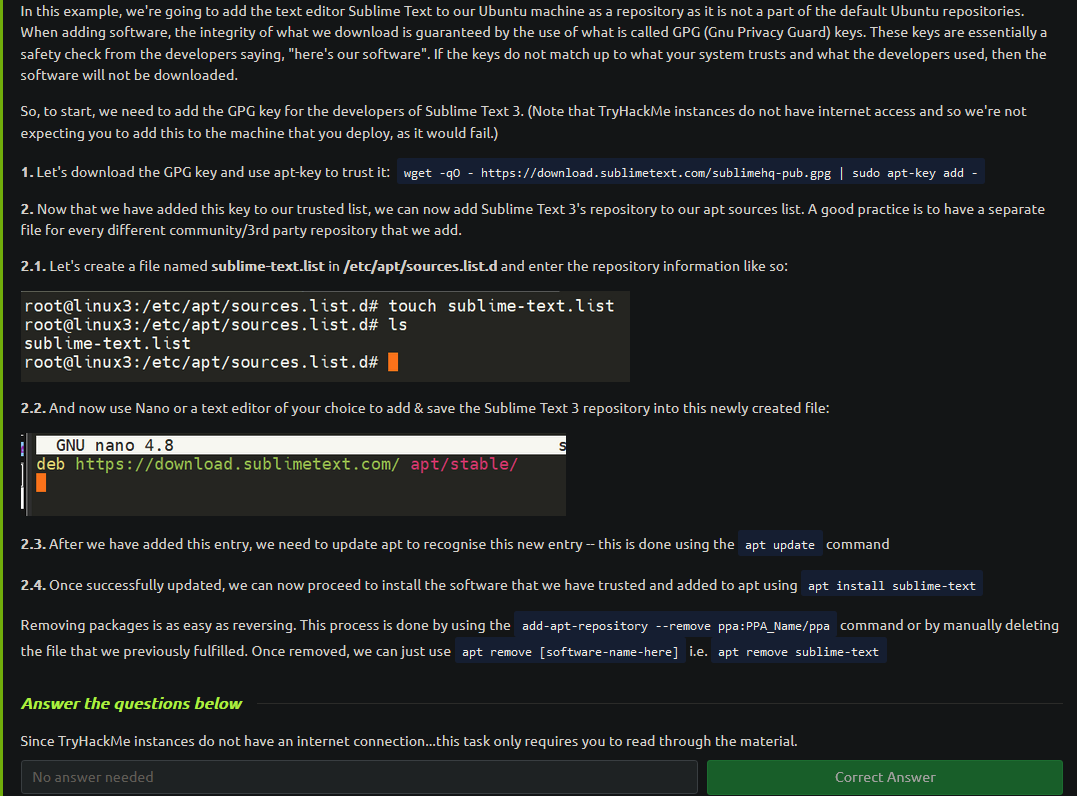Viewport: 1077px width, 796px height.
Task: Click the 'deb https://download.sublimetext.com/' line in nano image
Action: pyautogui.click(x=277, y=464)
